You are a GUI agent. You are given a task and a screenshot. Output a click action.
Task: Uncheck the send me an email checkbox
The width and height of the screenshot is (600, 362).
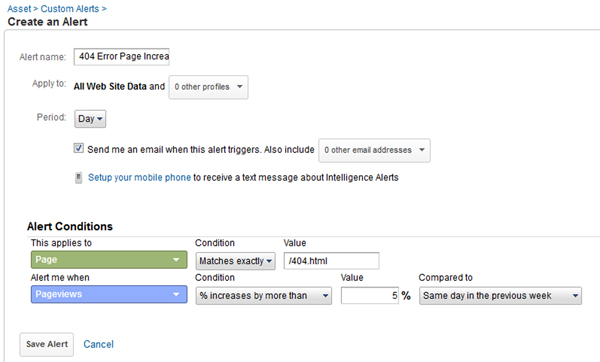78,148
